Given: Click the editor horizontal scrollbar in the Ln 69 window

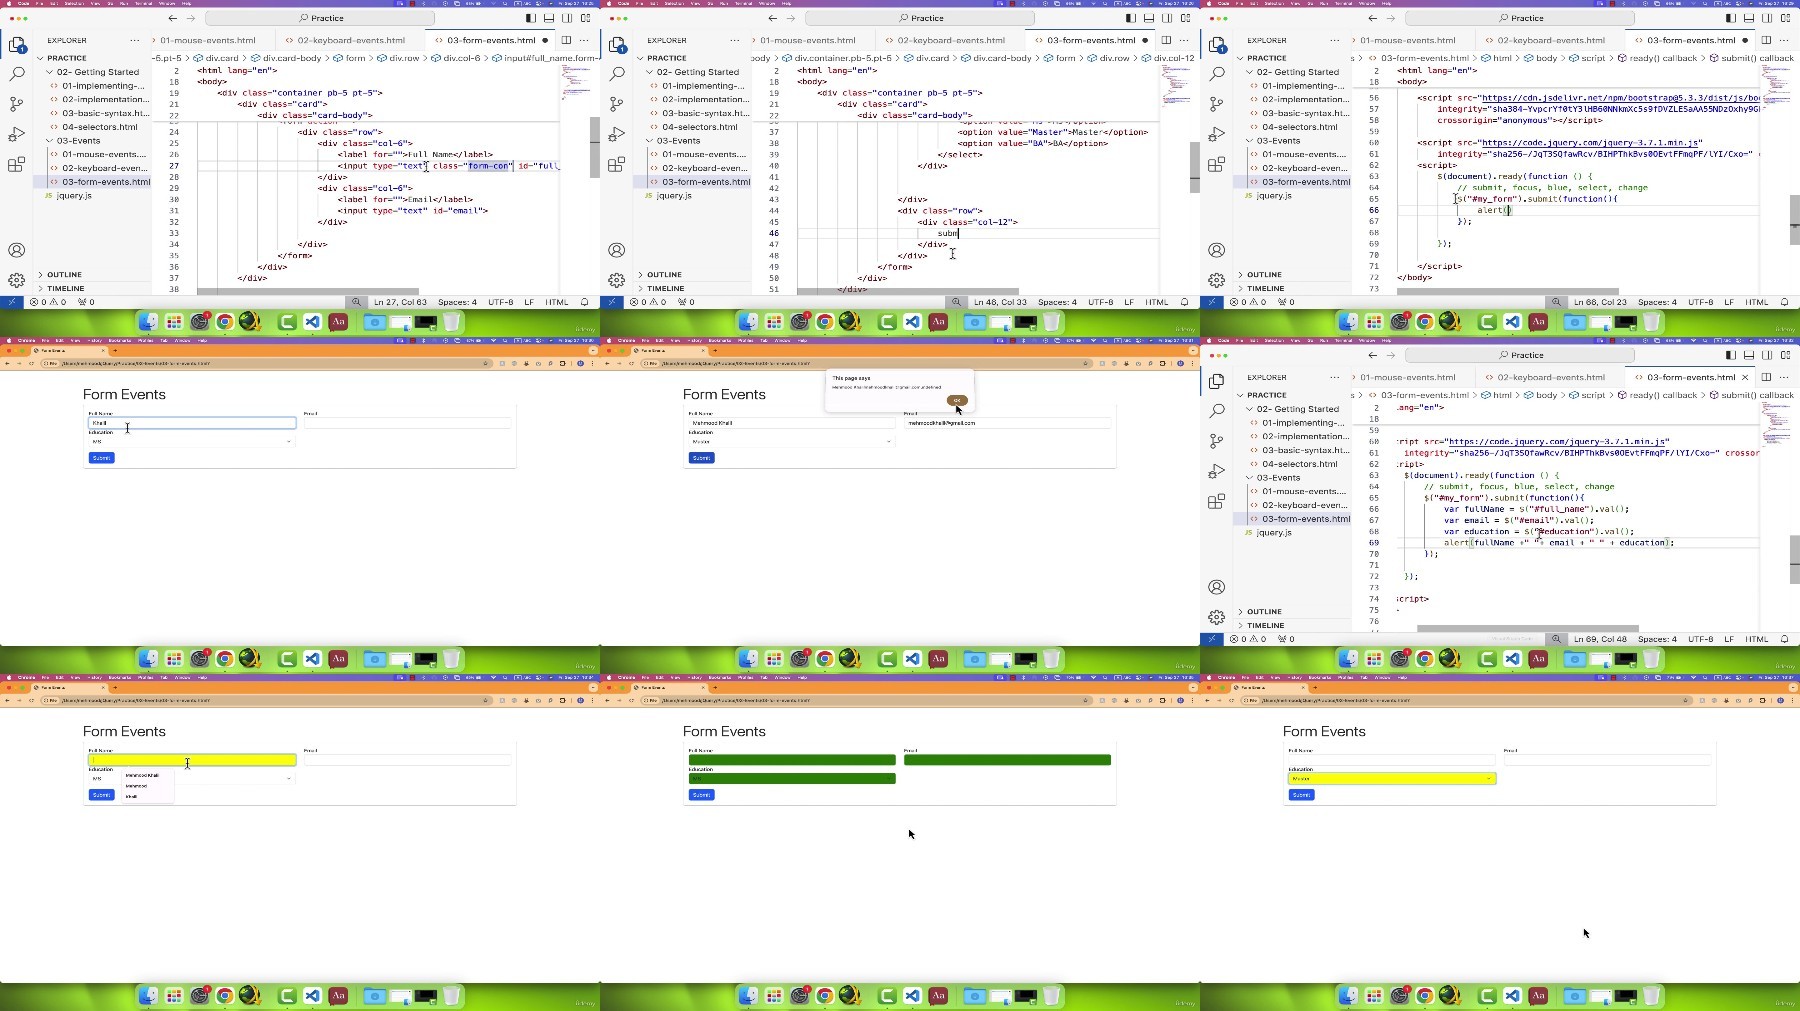Looking at the screenshot, I should pos(1528,628).
